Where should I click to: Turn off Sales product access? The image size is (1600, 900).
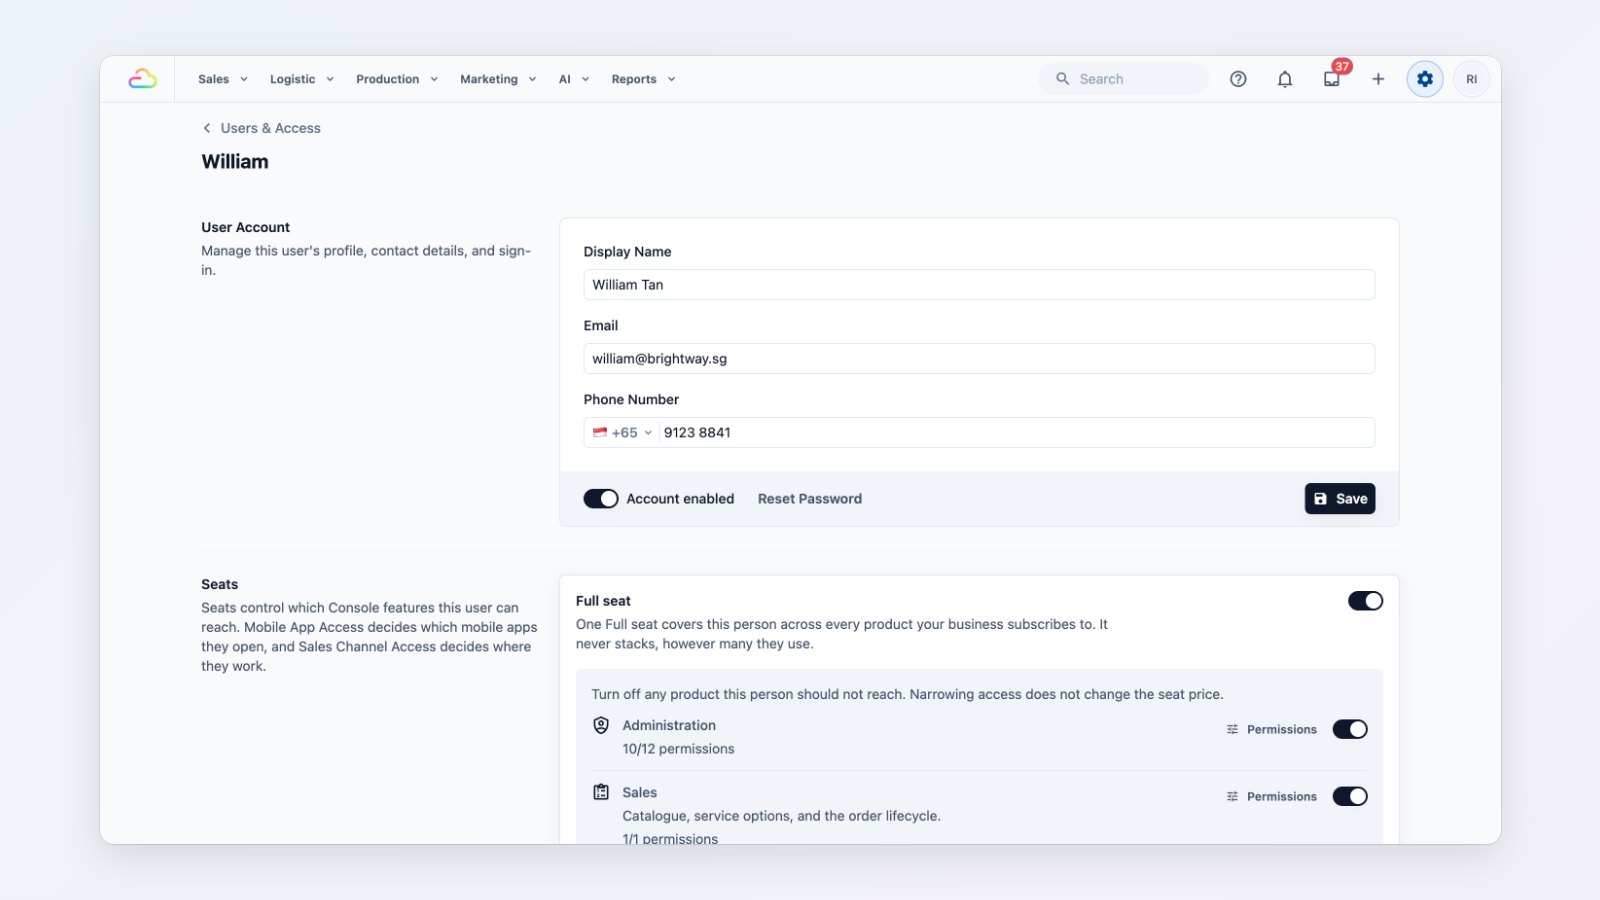coord(1350,797)
